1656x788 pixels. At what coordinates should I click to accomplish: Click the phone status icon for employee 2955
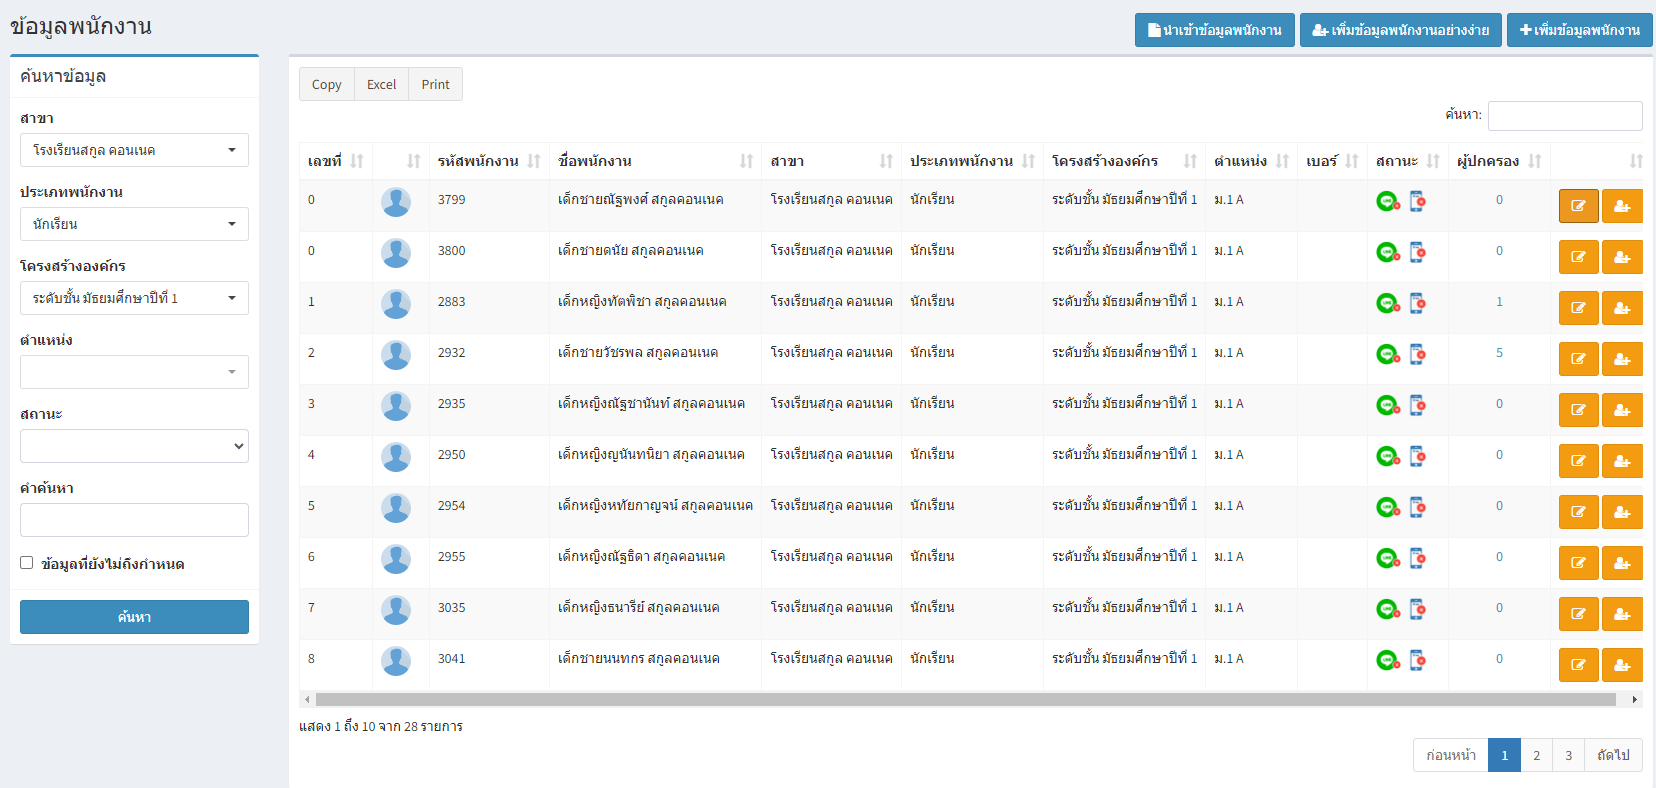pos(1417,558)
